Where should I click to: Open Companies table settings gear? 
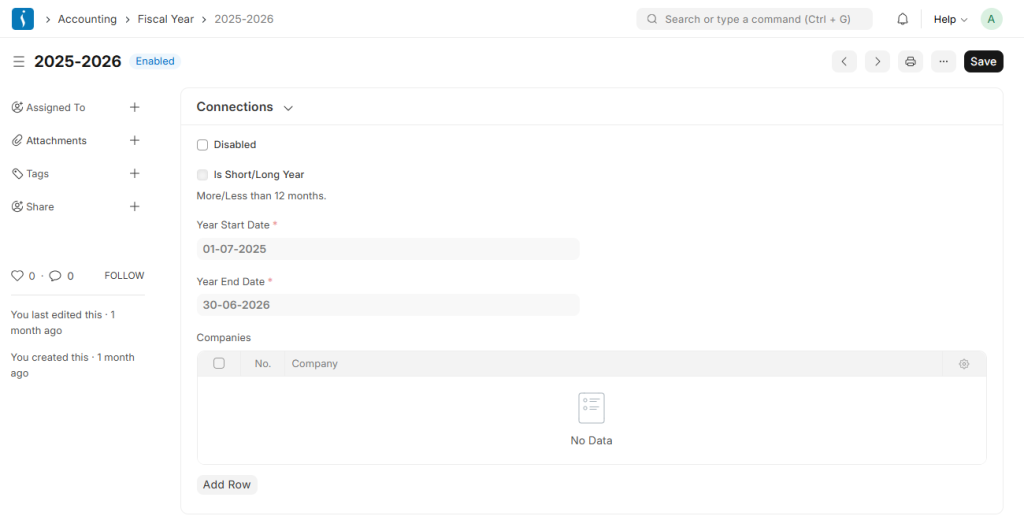pyautogui.click(x=964, y=364)
